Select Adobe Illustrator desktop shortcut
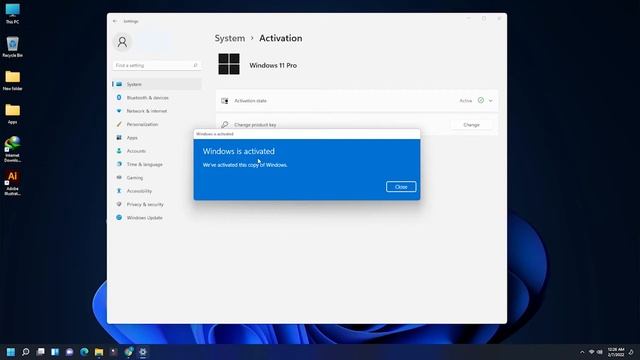Screen dimensions: 640x360 [12, 182]
